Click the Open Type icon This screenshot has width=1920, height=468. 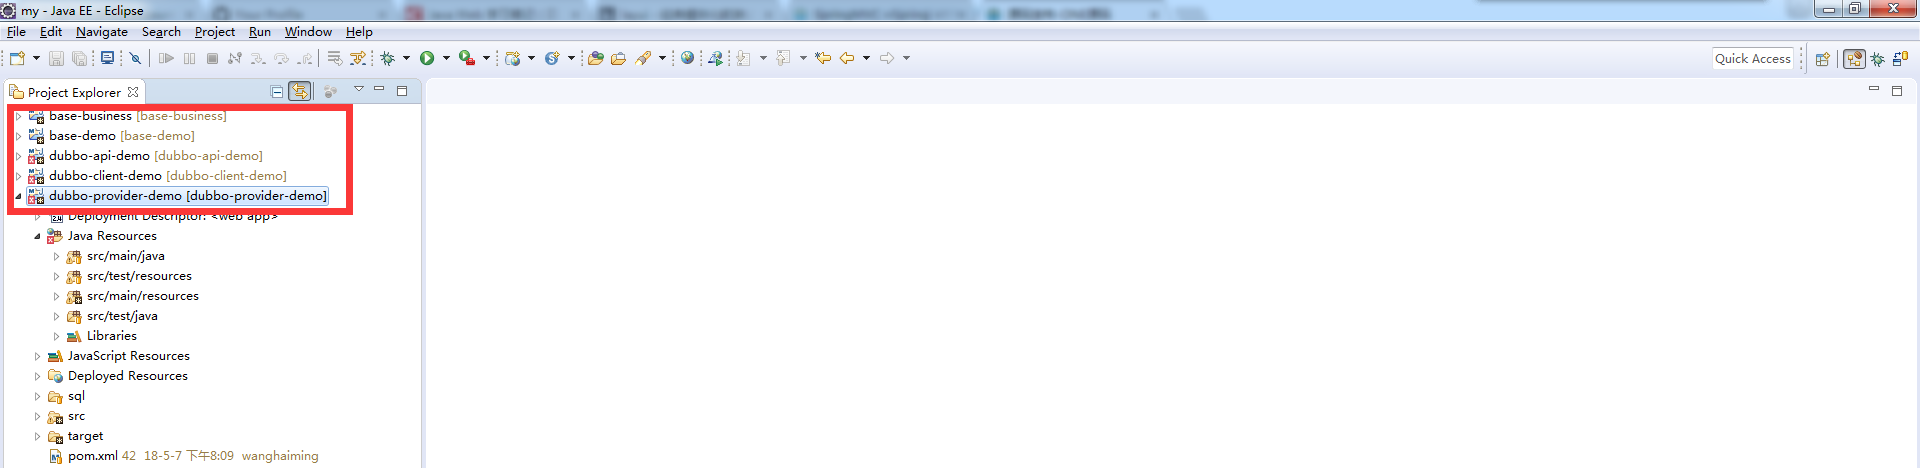595,58
